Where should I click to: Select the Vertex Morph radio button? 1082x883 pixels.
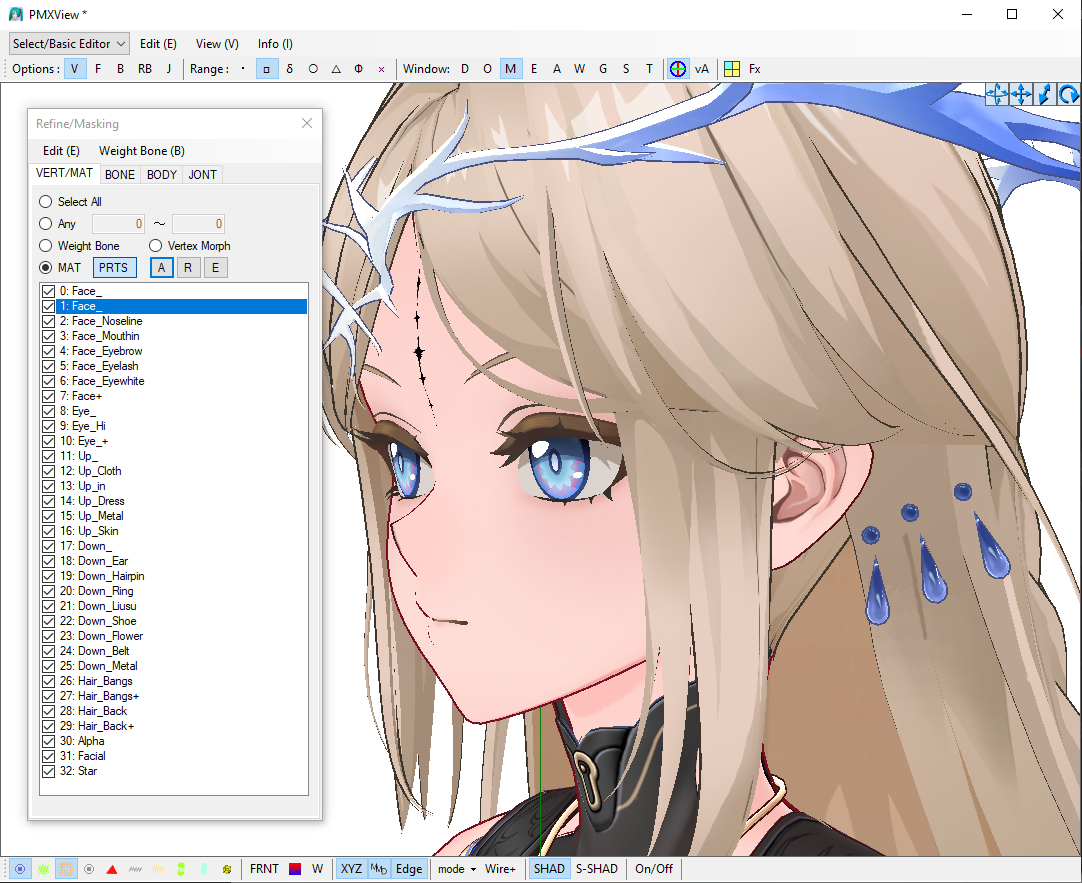155,246
